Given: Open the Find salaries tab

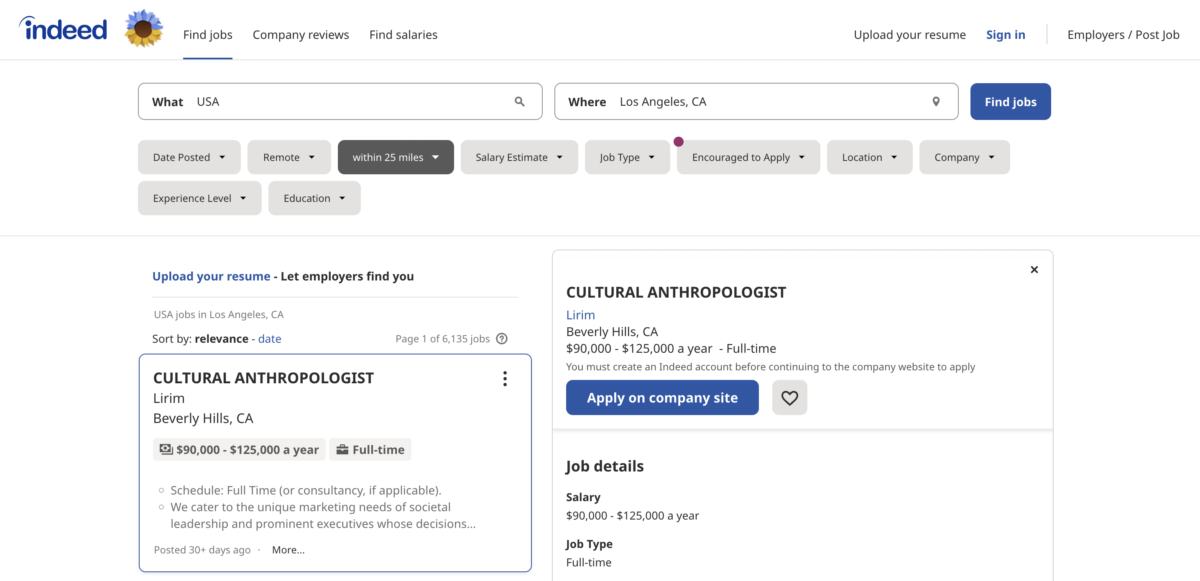Looking at the screenshot, I should click(403, 35).
